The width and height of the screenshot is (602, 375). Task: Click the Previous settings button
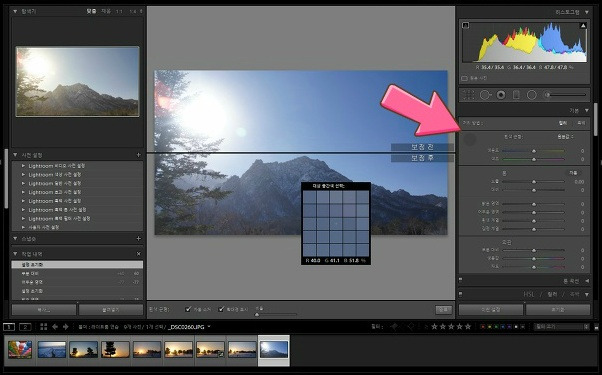pos(491,309)
